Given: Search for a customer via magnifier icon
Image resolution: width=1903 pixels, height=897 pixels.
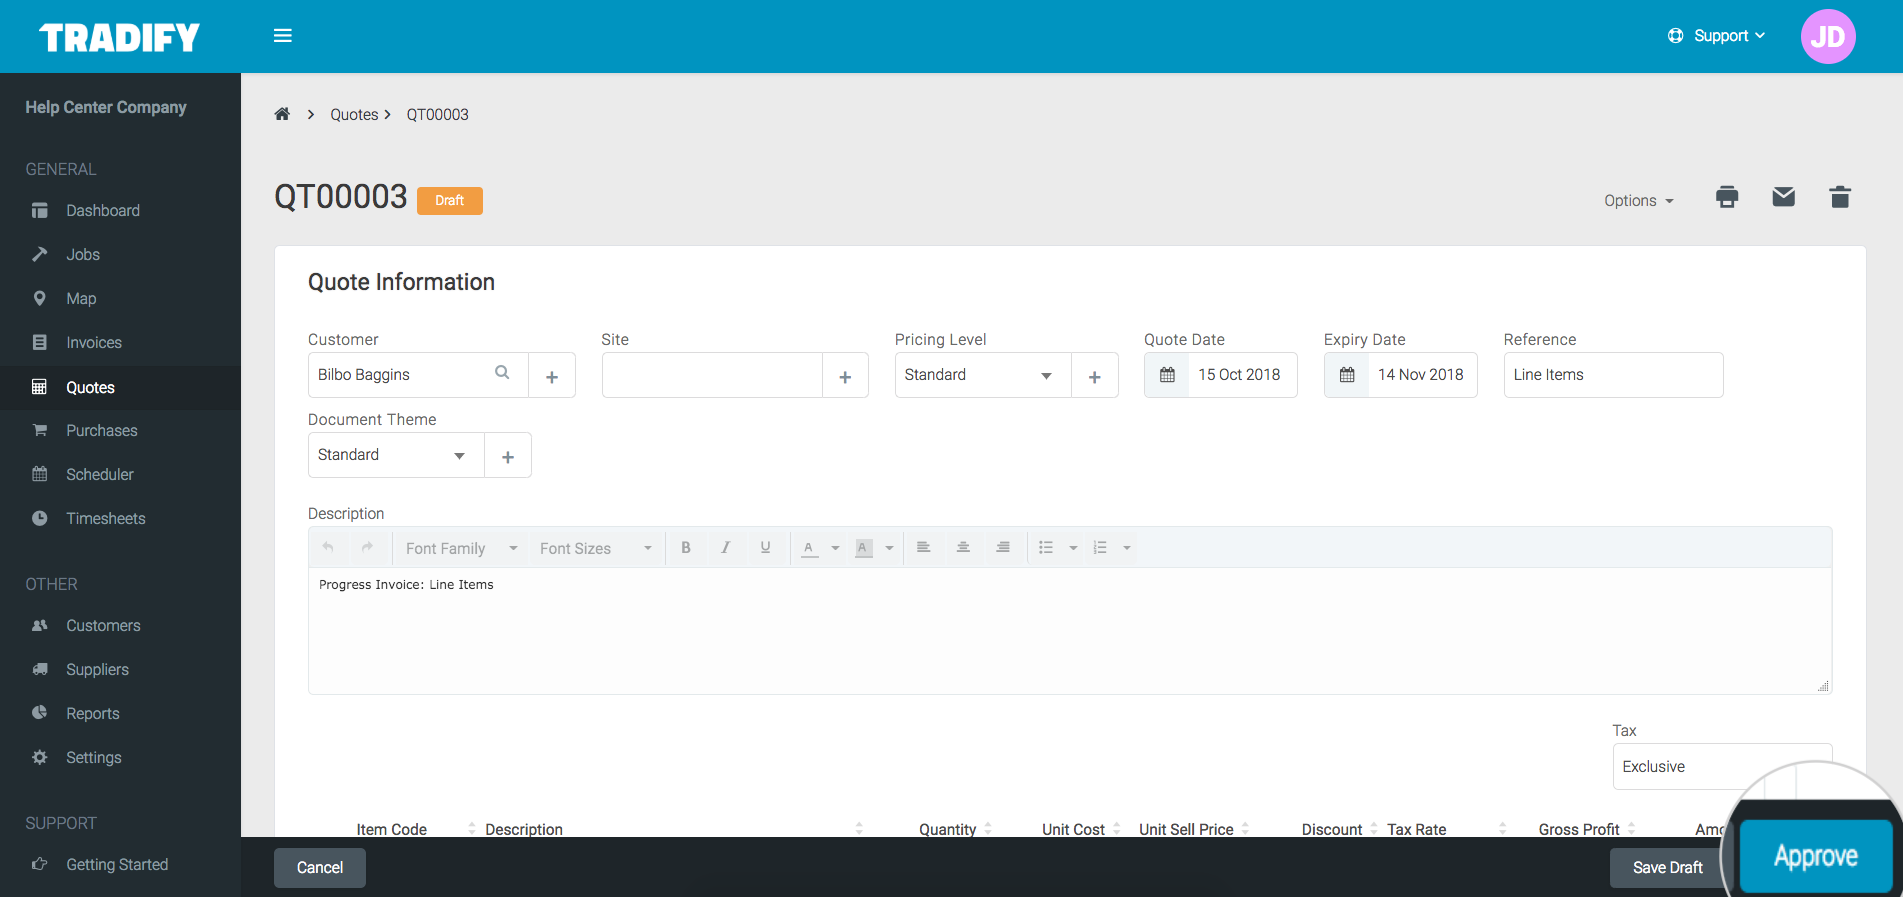Looking at the screenshot, I should [x=502, y=373].
